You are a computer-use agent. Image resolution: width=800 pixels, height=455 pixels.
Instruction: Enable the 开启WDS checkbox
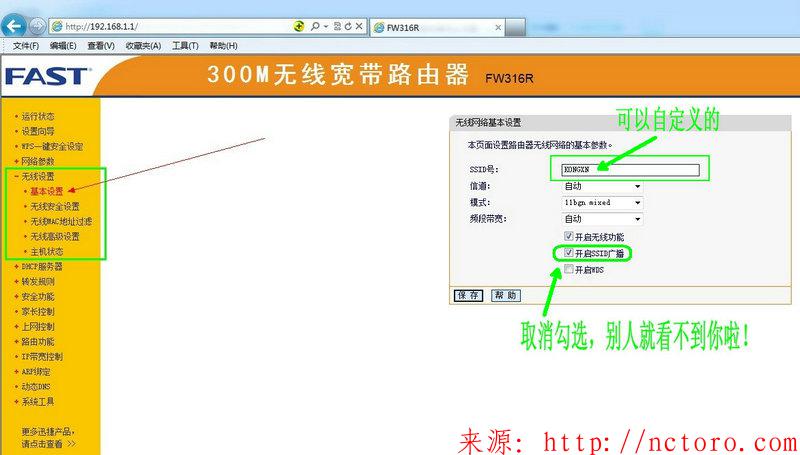click(x=568, y=269)
